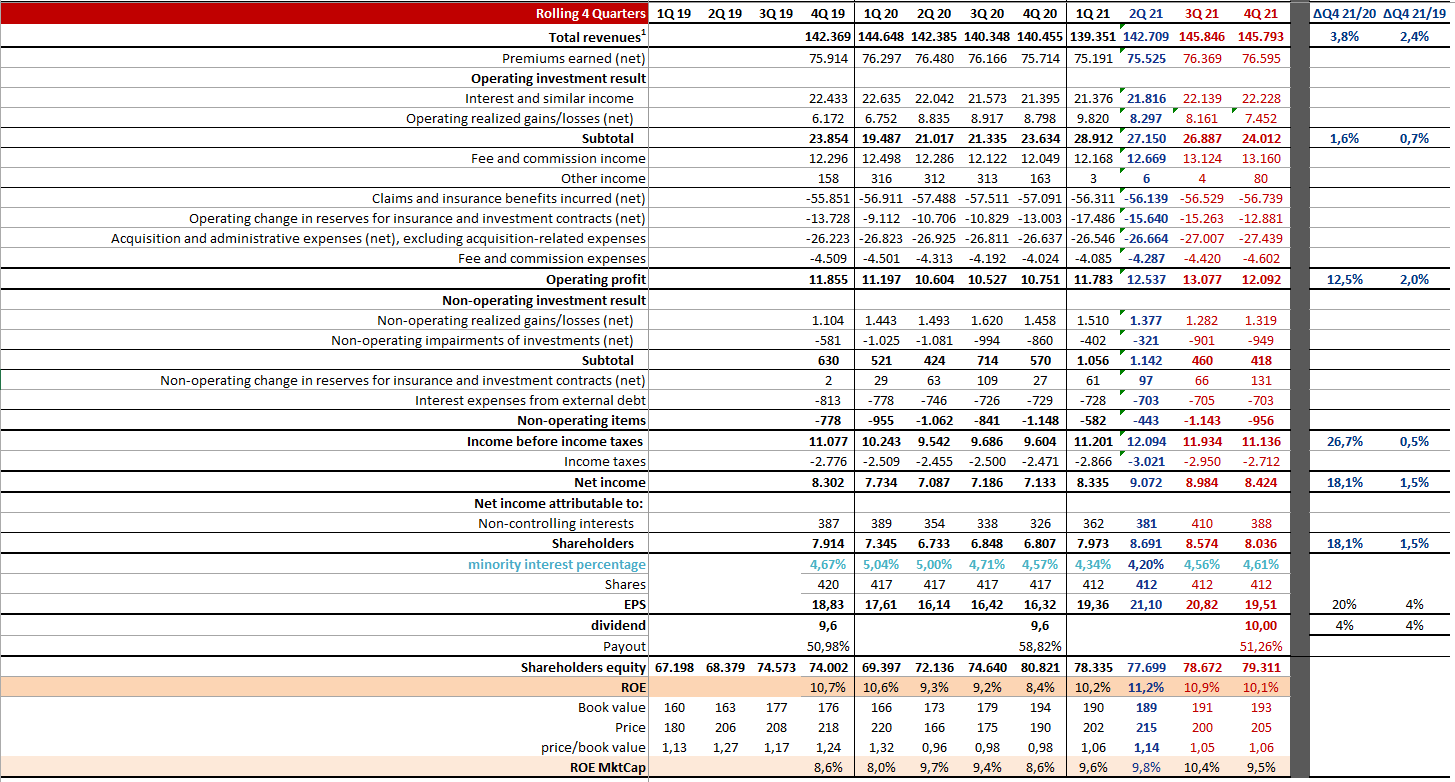Select Other income 4Q 21 value 80

click(x=1260, y=178)
